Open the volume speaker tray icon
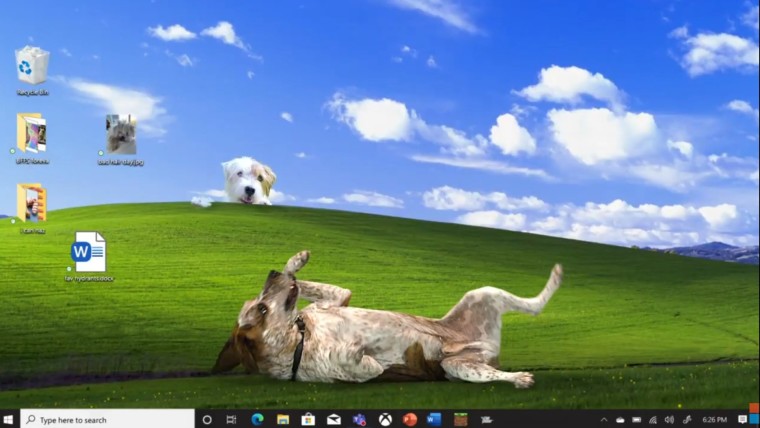 pyautogui.click(x=670, y=420)
